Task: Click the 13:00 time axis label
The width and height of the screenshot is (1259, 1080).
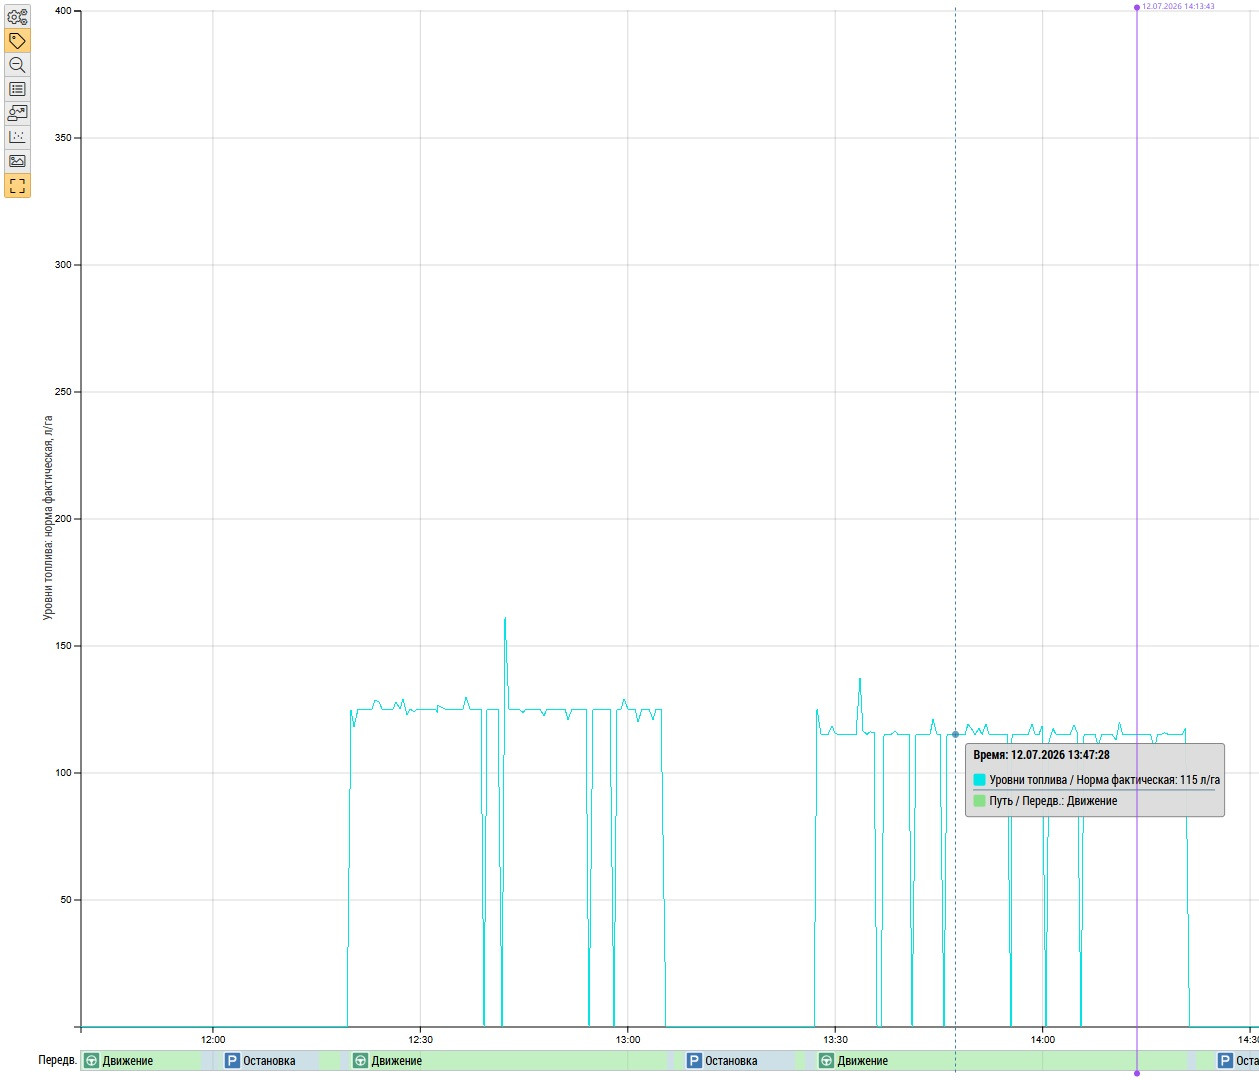Action: 628,1040
